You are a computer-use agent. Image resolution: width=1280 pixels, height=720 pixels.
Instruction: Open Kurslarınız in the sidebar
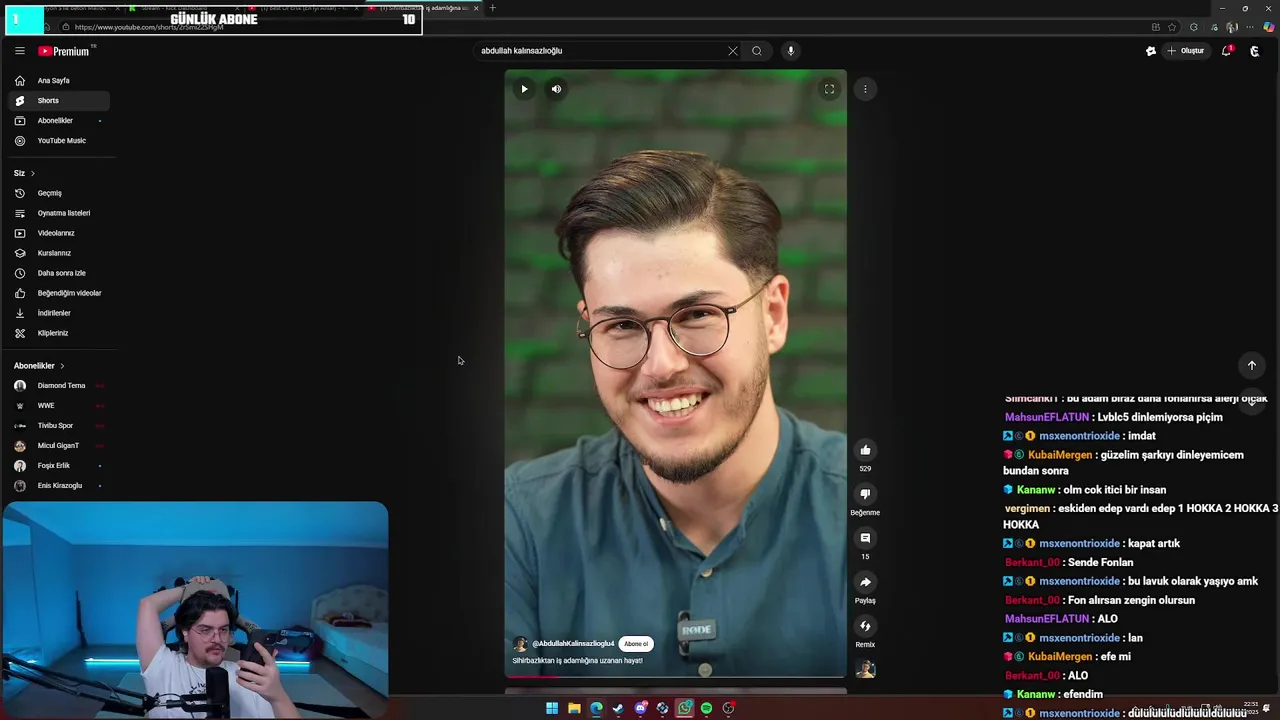click(60, 253)
